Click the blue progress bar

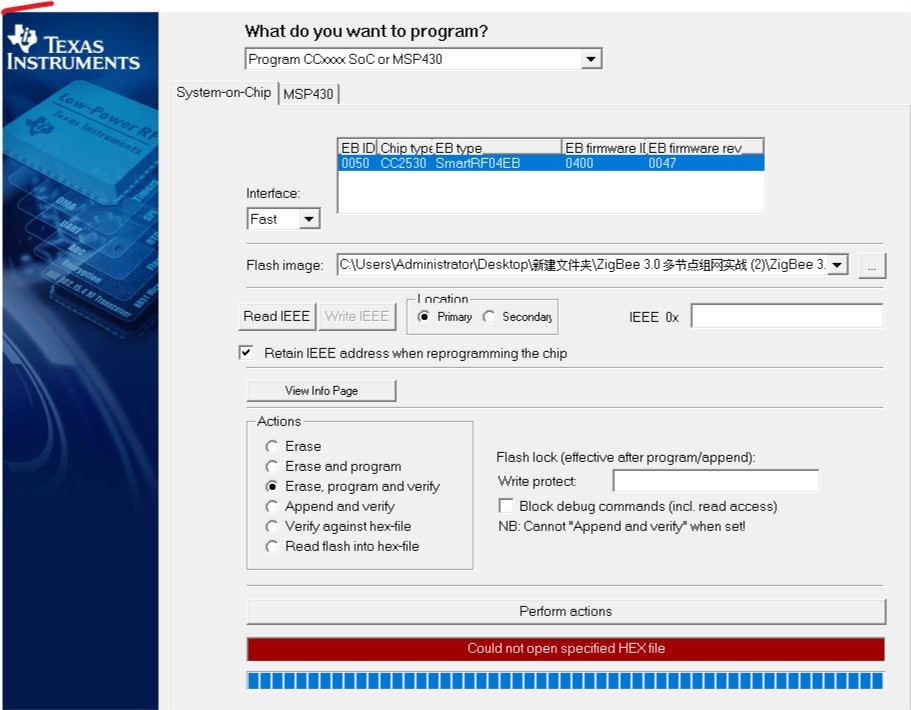click(x=565, y=680)
